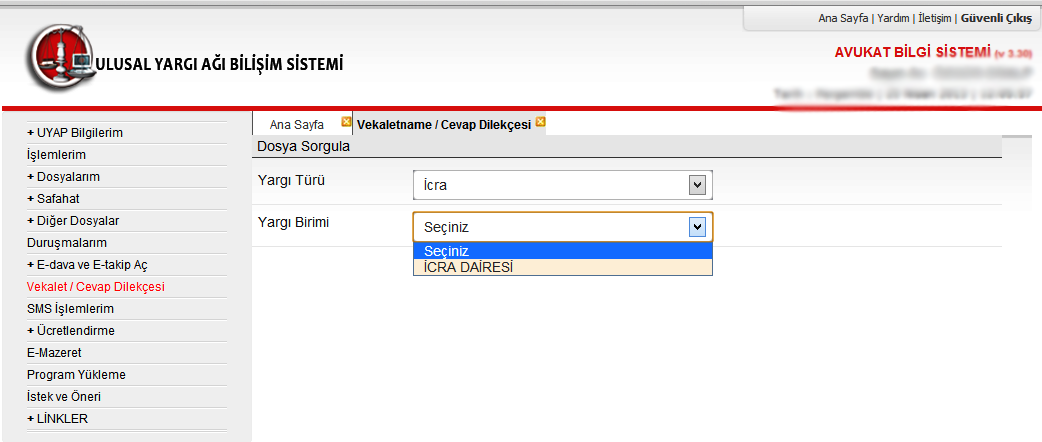
Task: Expand the LİNKLER sidebar section
Action: pos(58,419)
